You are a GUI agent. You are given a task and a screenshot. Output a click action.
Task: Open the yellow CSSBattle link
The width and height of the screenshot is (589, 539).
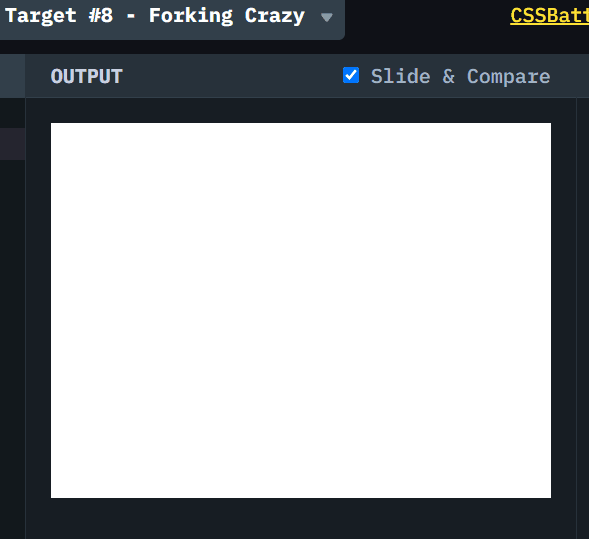(549, 16)
